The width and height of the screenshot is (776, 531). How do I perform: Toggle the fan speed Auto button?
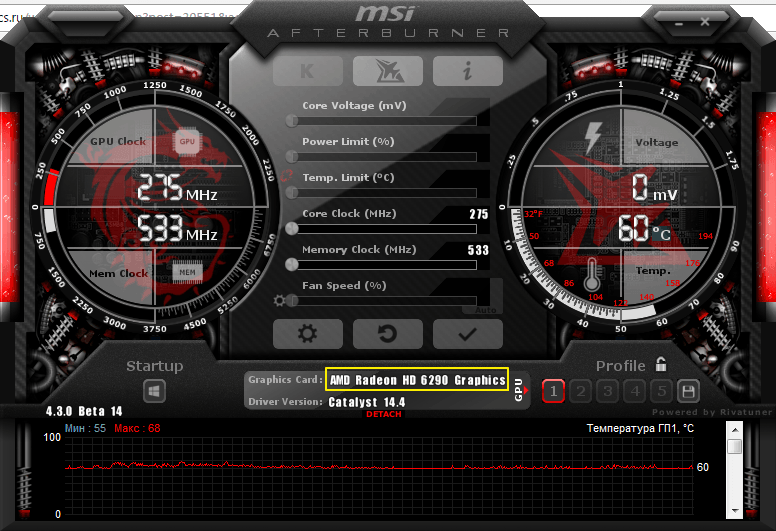pyautogui.click(x=487, y=311)
